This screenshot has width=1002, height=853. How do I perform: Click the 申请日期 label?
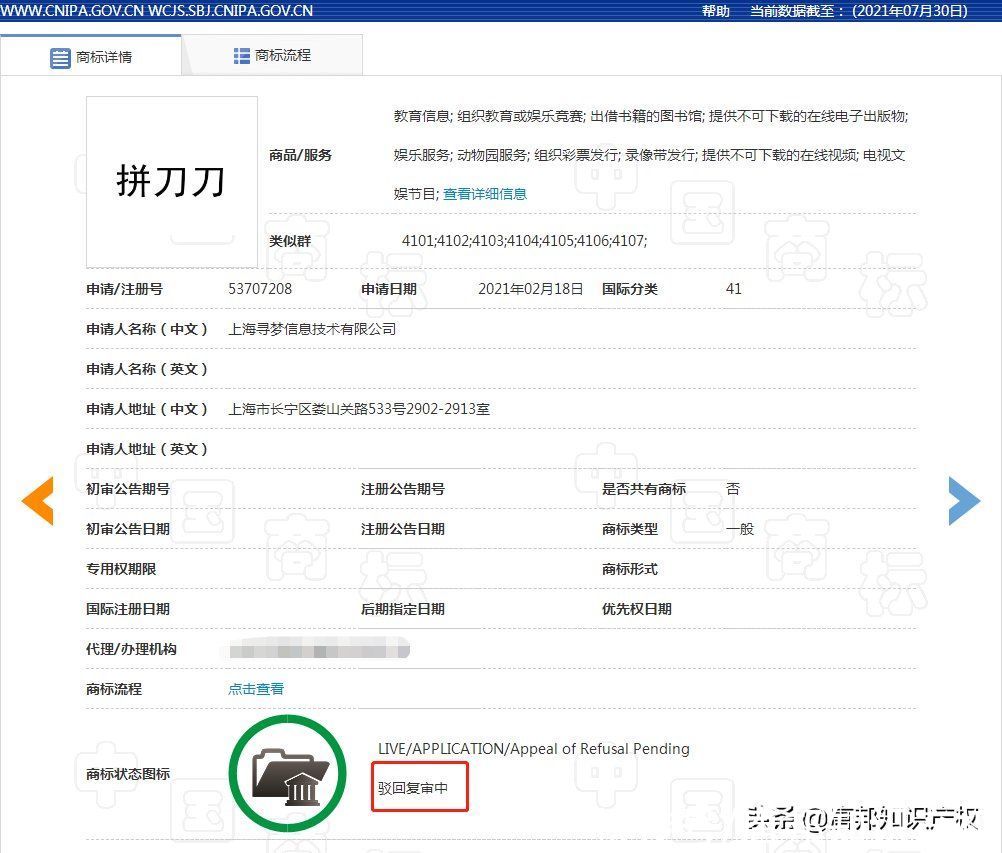389,289
